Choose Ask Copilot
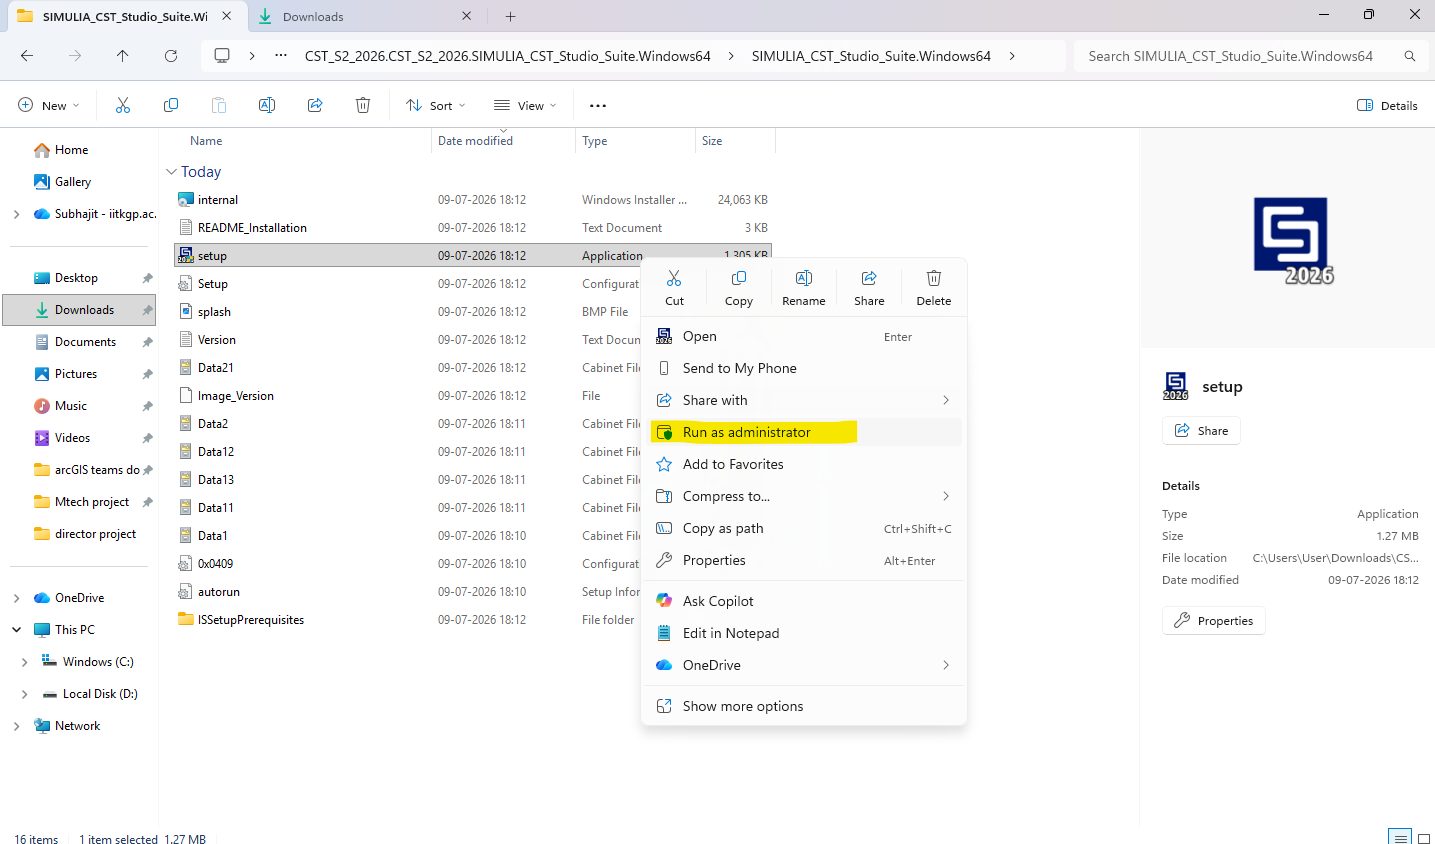1435x844 pixels. tap(804, 601)
